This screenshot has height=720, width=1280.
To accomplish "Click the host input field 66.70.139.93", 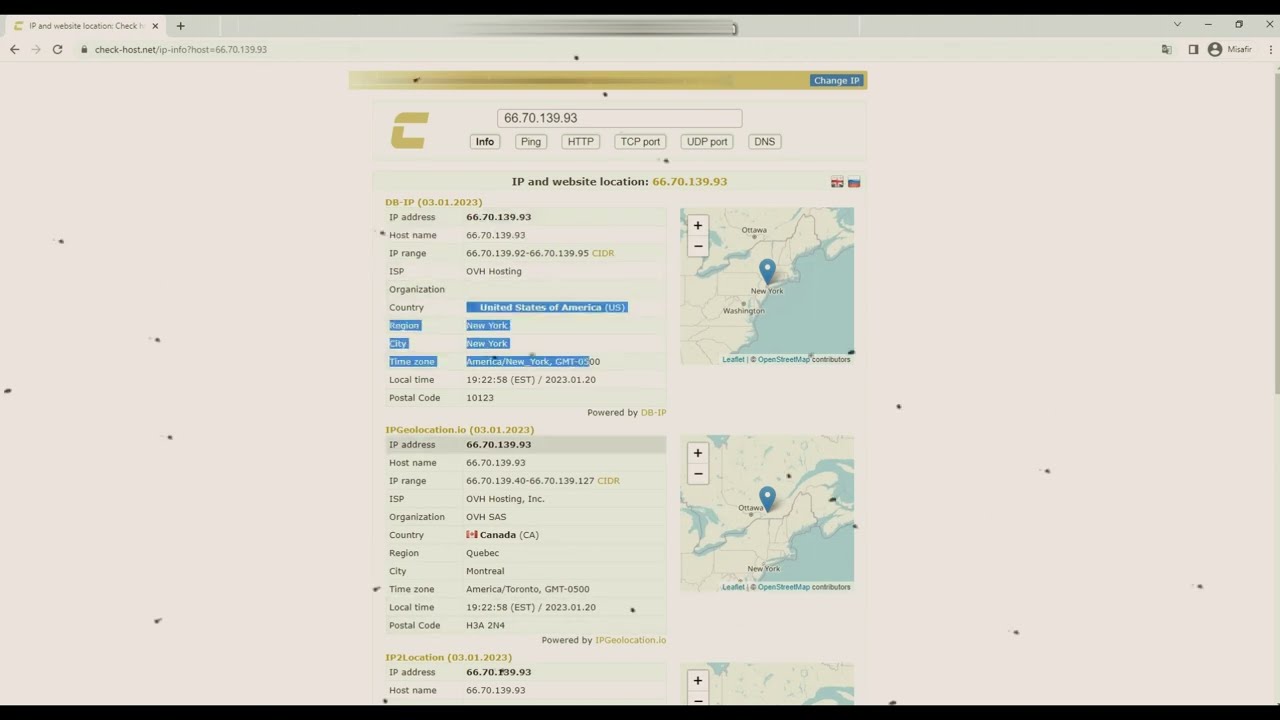I will 620,118.
